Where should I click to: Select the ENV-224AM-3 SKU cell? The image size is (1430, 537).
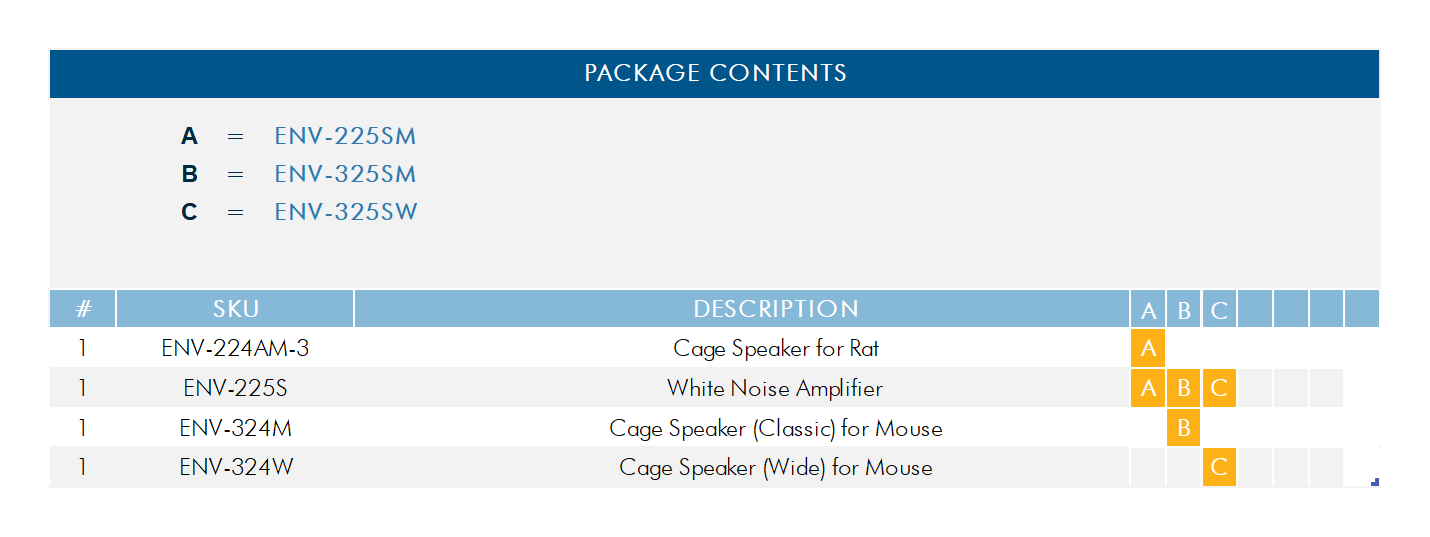[235, 349]
